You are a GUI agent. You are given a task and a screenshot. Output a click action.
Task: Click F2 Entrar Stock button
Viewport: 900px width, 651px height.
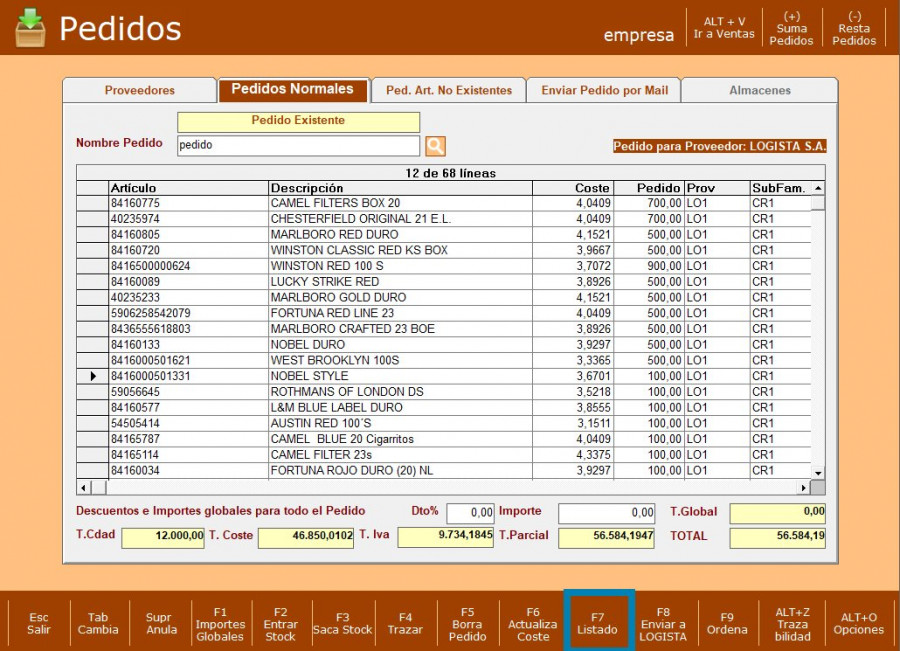coord(280,623)
